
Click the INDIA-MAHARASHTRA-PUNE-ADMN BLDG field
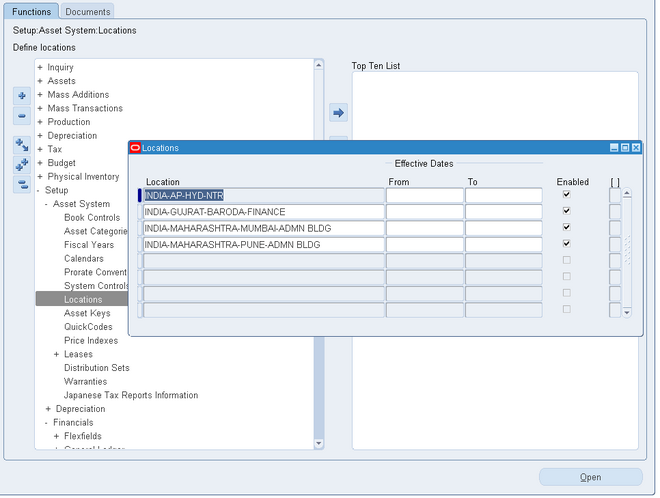[x=263, y=245]
